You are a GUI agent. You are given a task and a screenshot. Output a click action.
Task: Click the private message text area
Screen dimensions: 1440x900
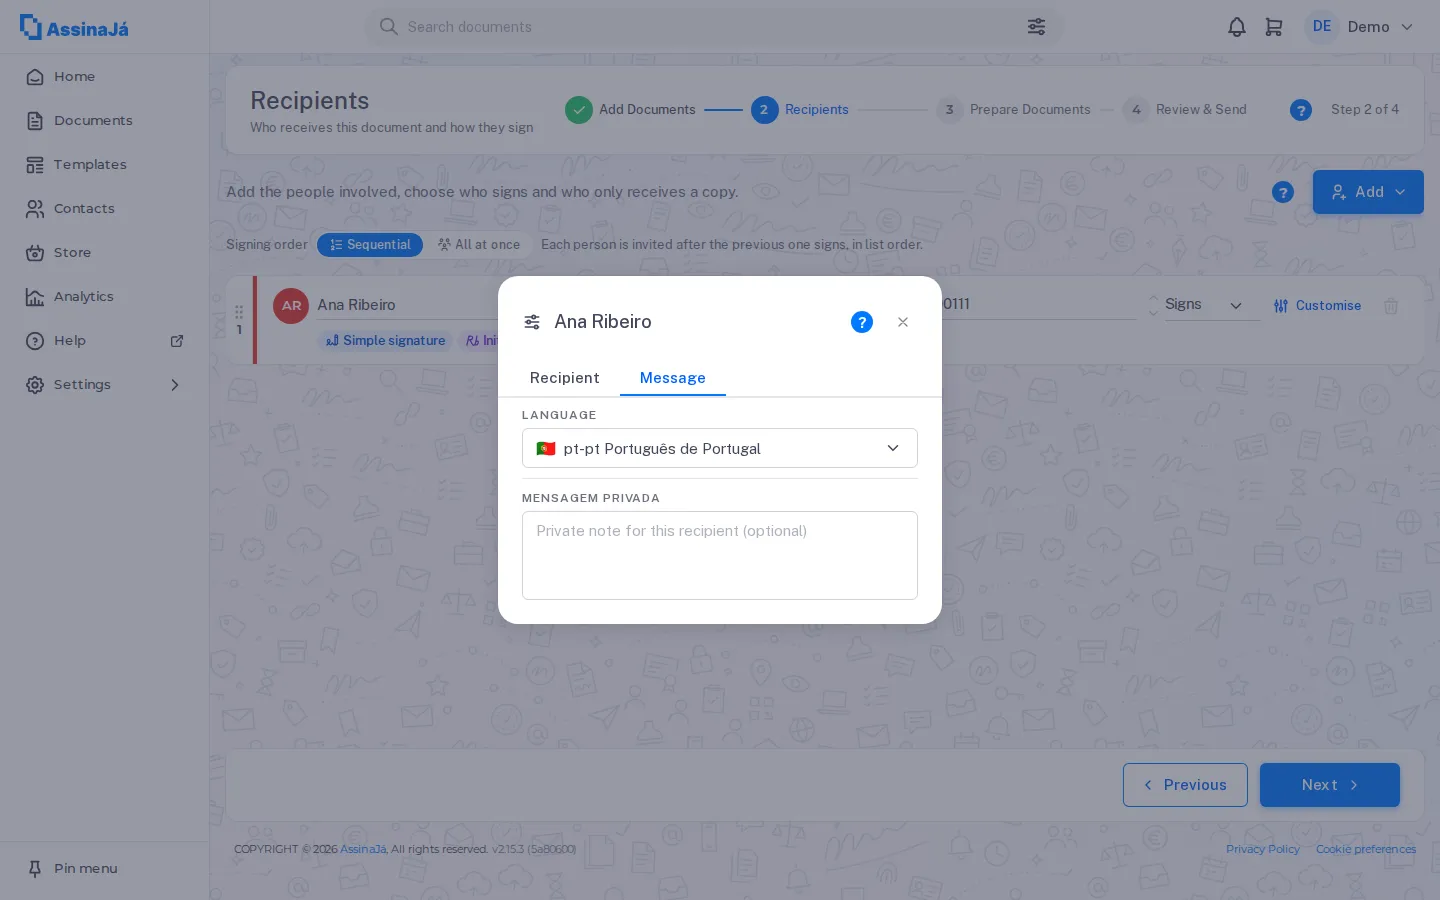point(720,556)
